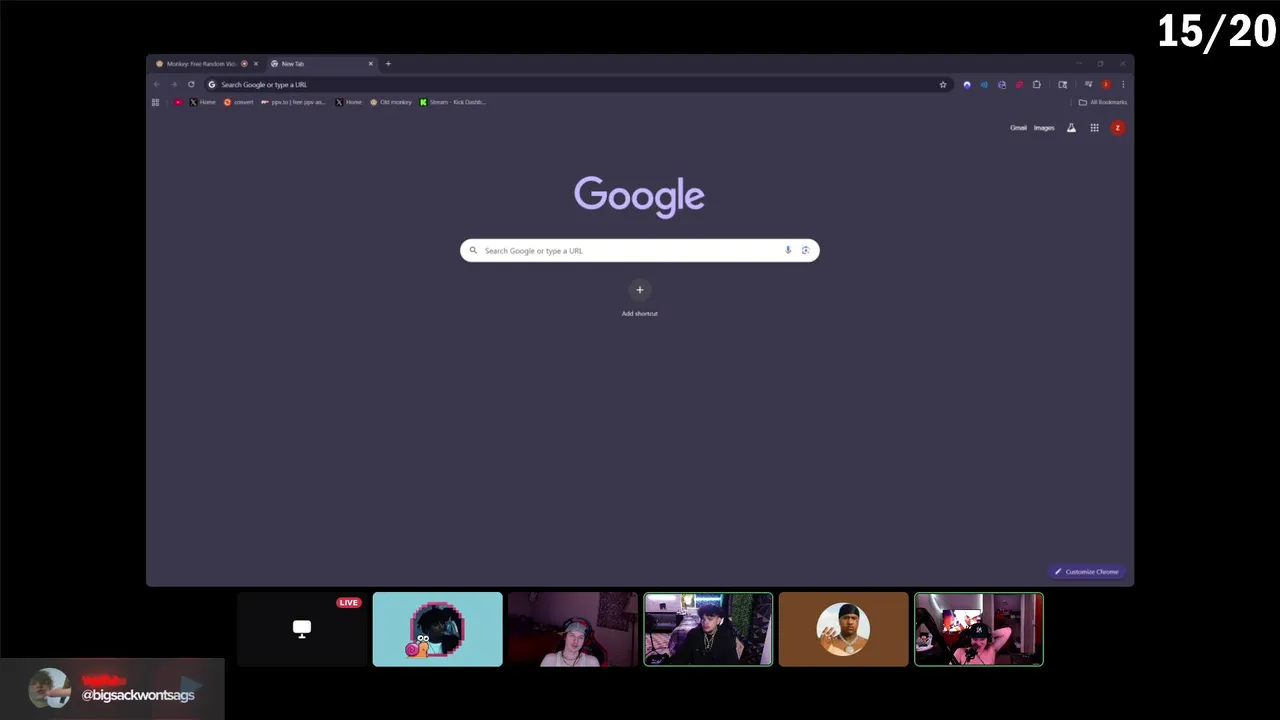Start voice search with microphone icon
This screenshot has width=1280, height=720.
788,251
